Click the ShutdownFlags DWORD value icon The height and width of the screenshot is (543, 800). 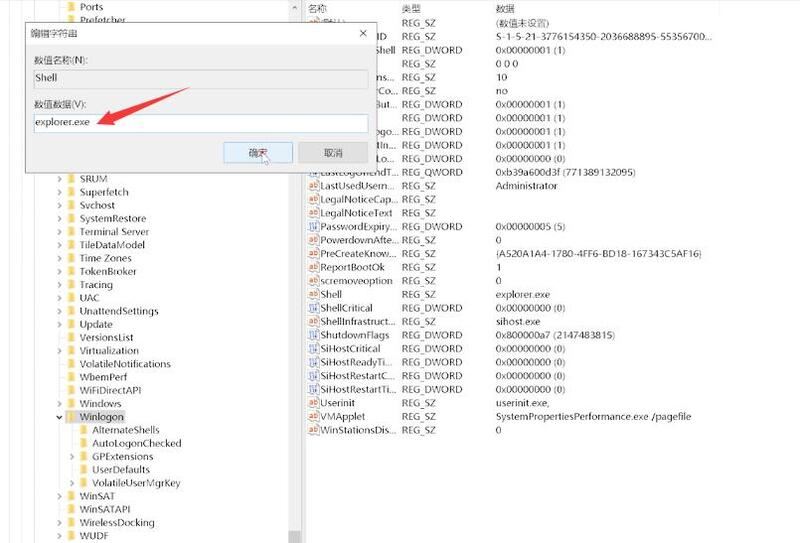(x=313, y=335)
